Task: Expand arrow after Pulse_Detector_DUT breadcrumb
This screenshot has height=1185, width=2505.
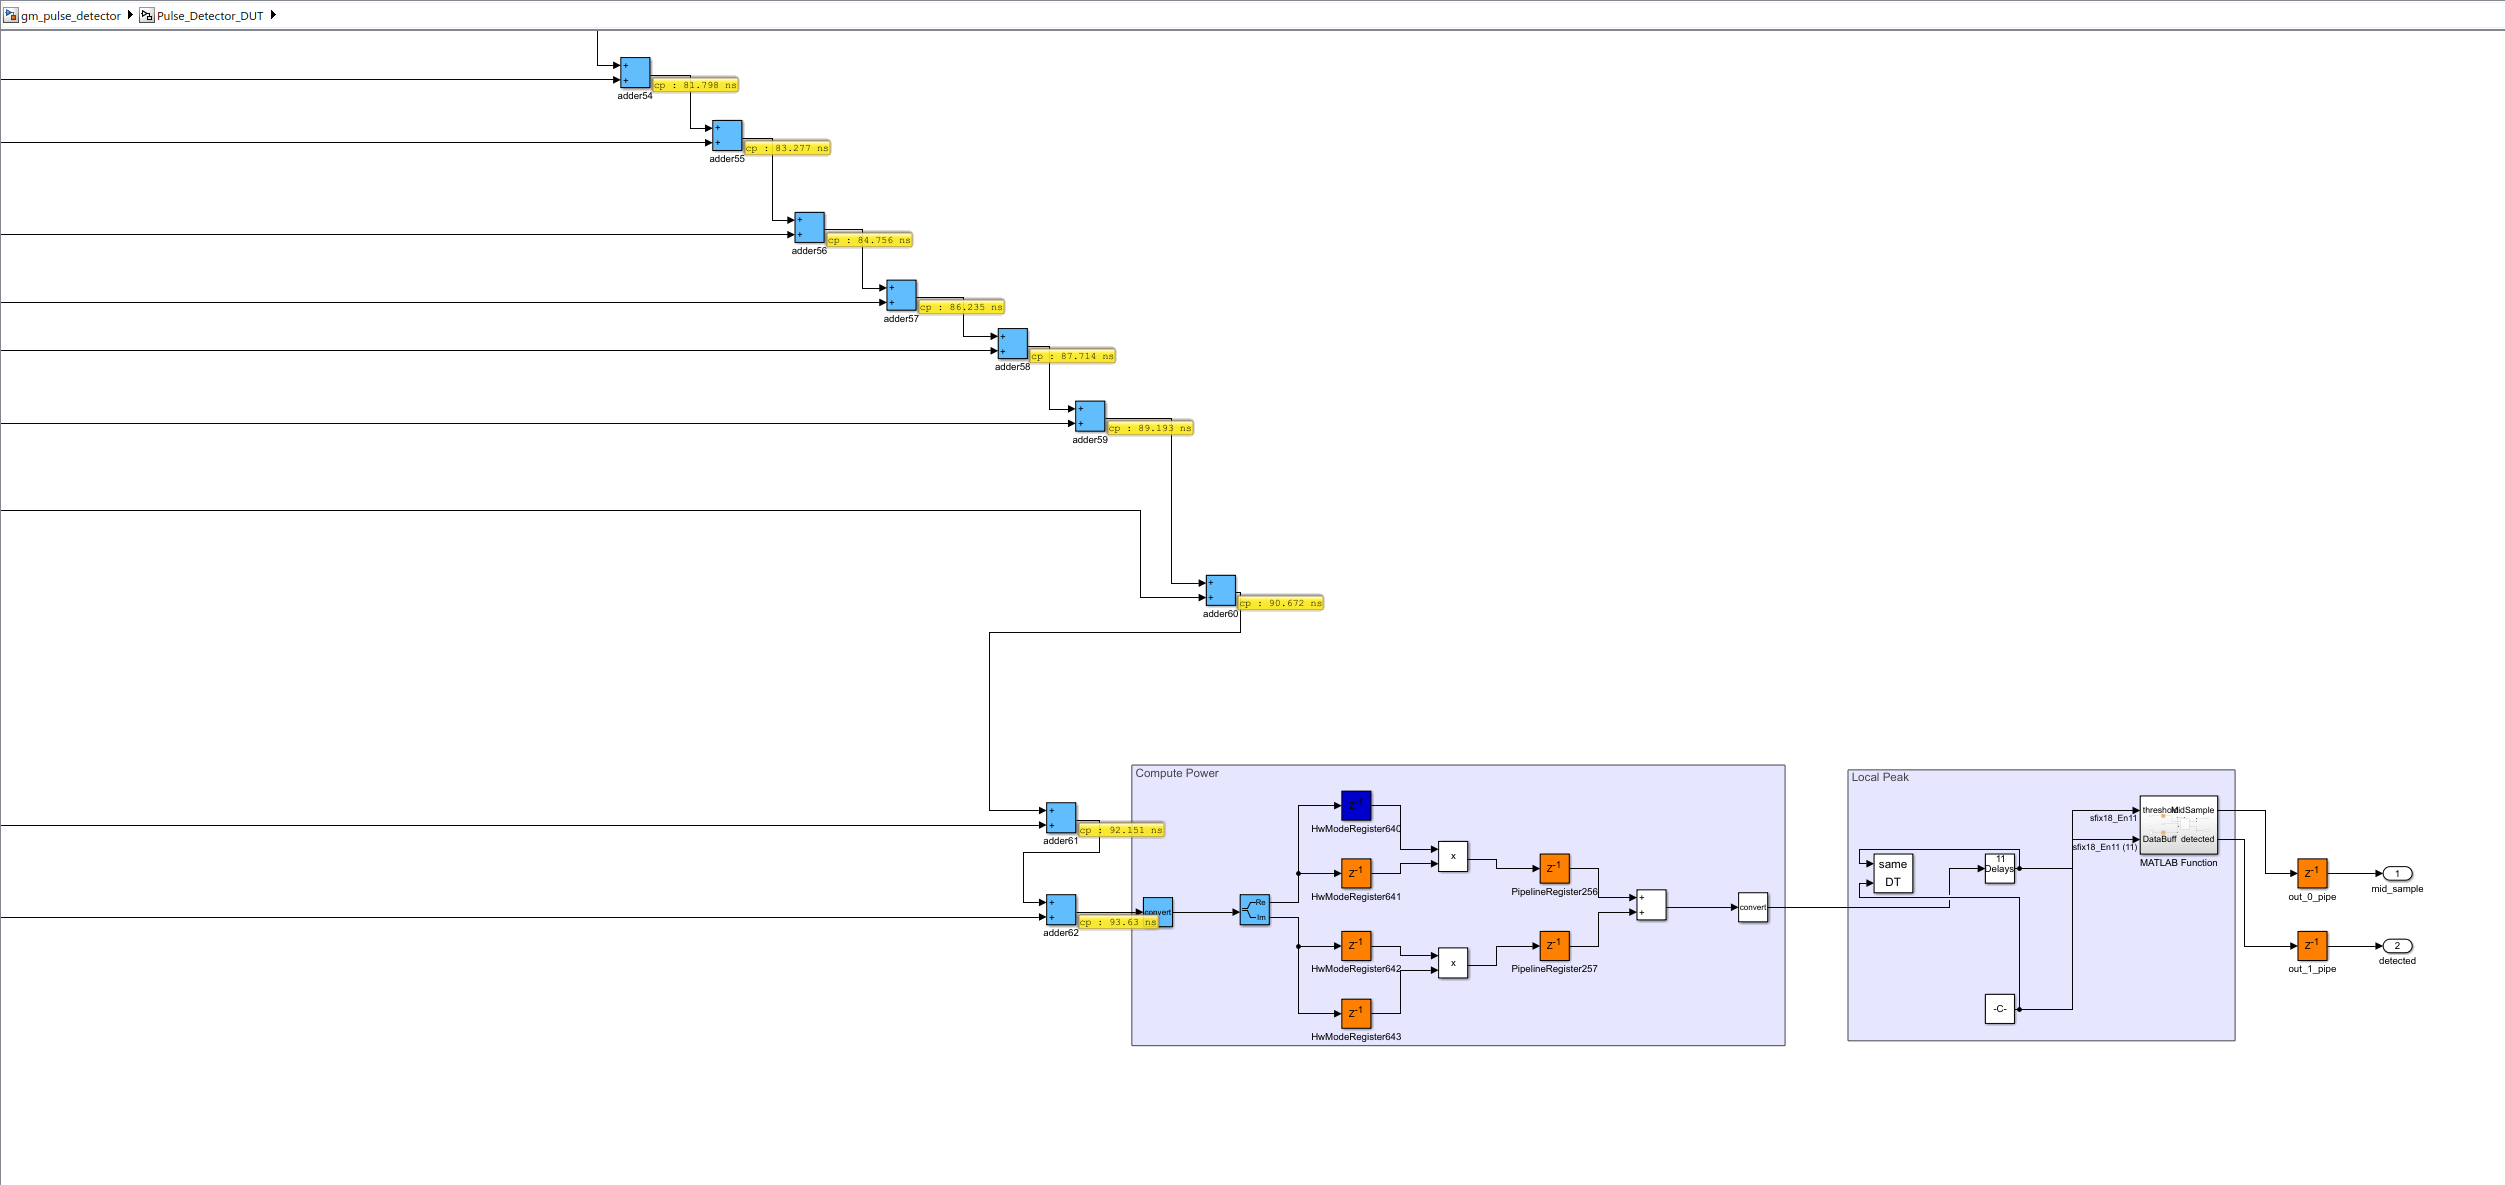Action: 273,15
